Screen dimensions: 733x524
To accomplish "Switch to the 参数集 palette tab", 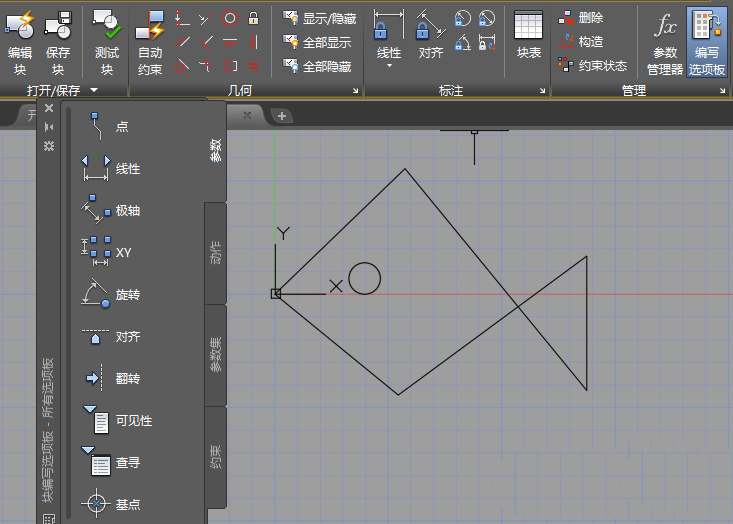I will 216,354.
